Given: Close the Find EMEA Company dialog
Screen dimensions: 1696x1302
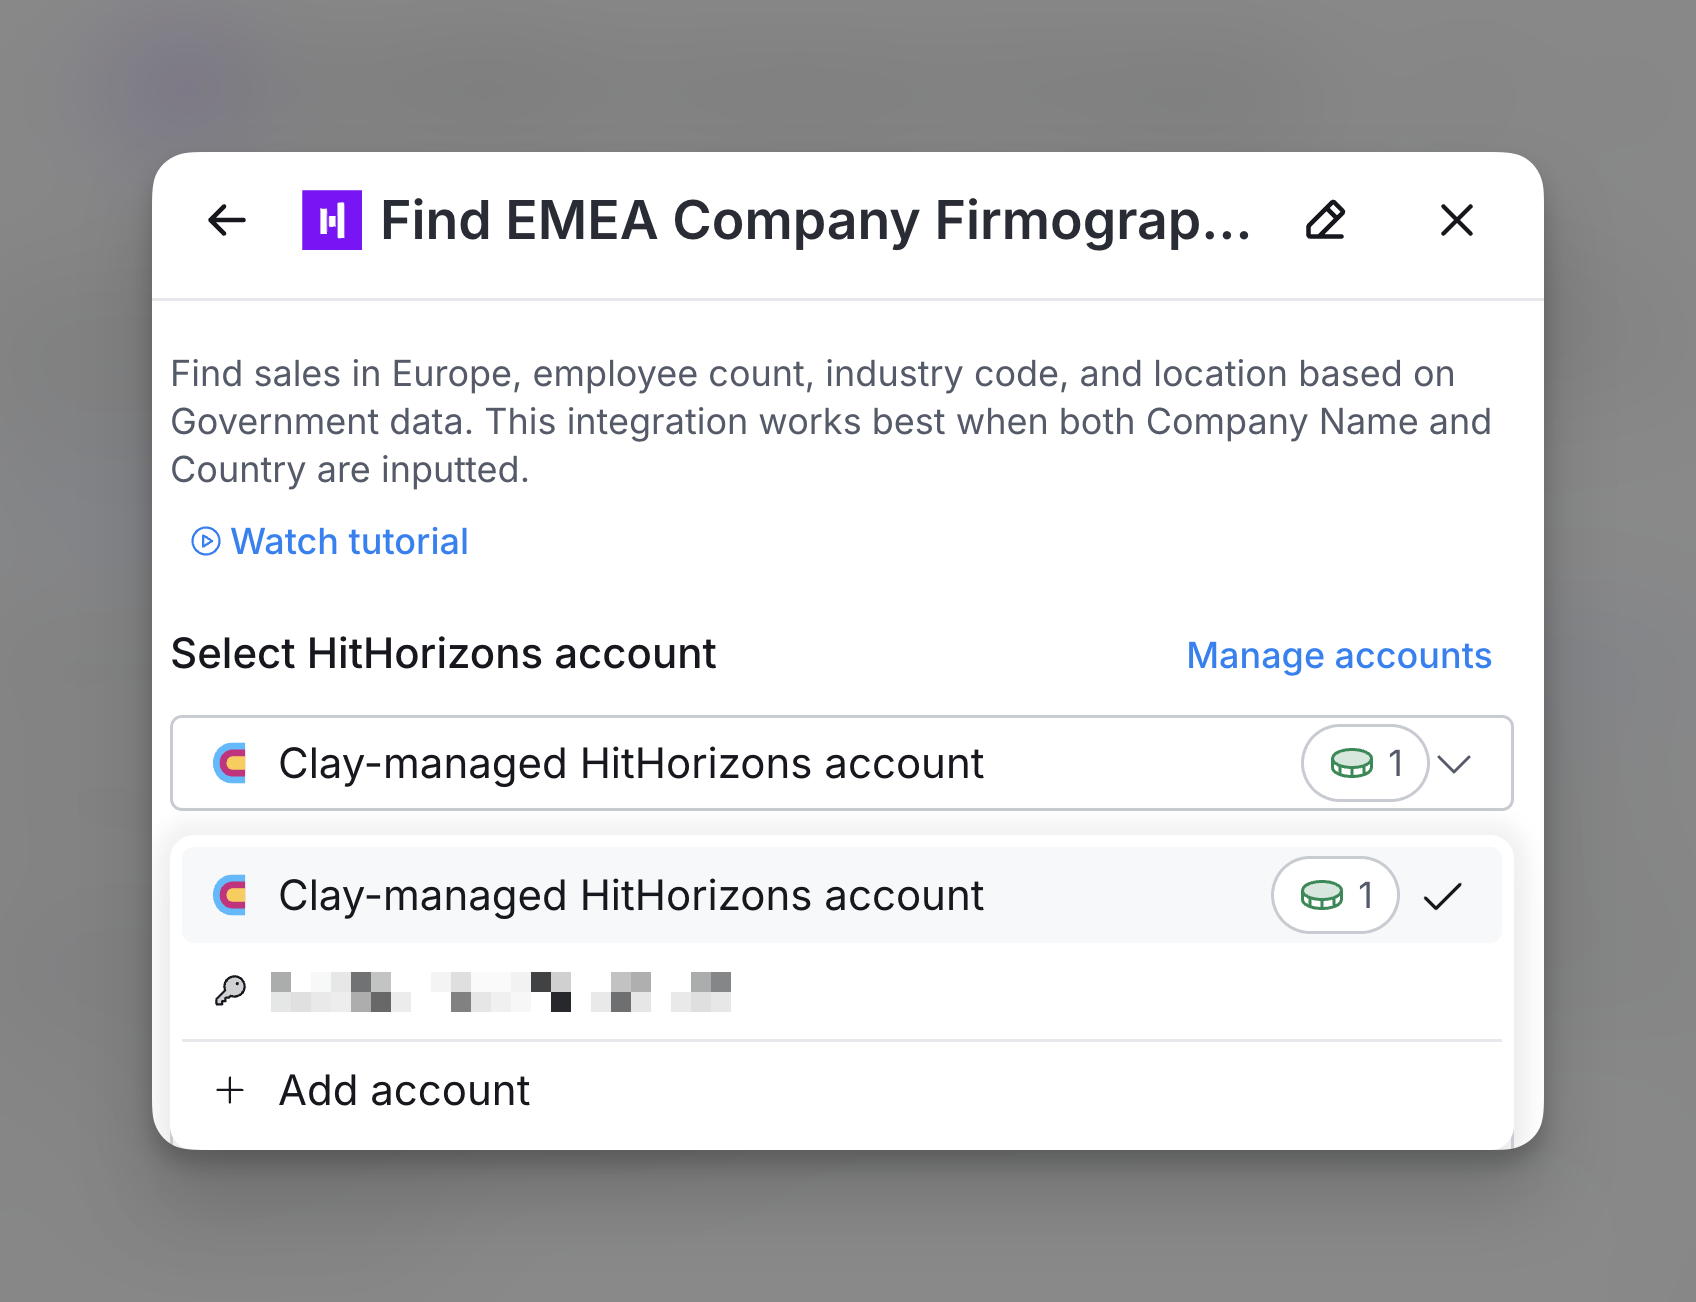Looking at the screenshot, I should 1457,220.
